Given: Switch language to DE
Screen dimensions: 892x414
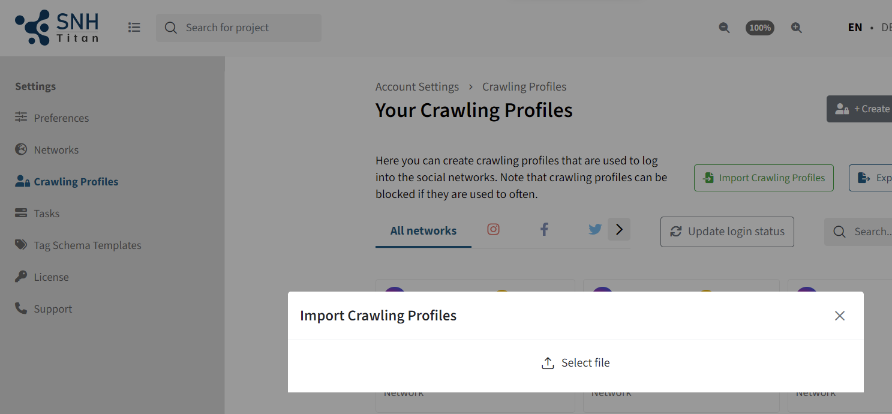Looking at the screenshot, I should tap(886, 27).
